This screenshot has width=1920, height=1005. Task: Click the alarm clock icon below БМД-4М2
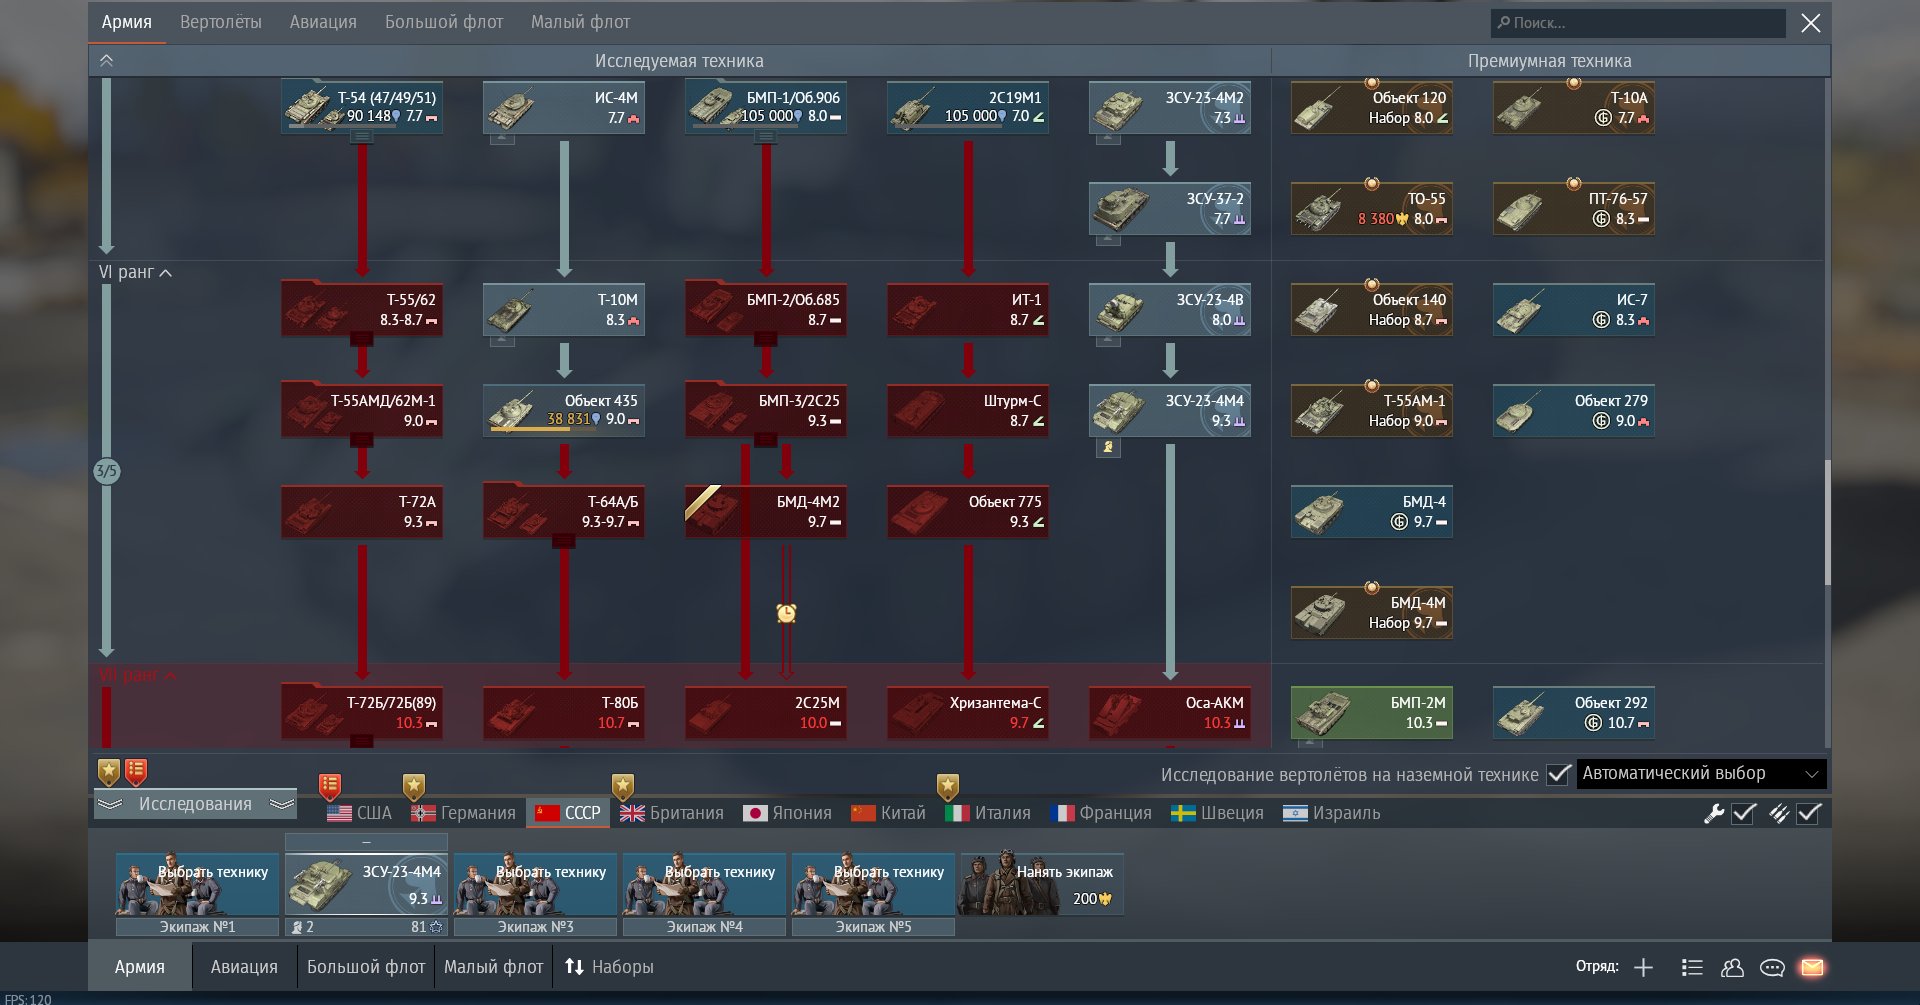786,613
